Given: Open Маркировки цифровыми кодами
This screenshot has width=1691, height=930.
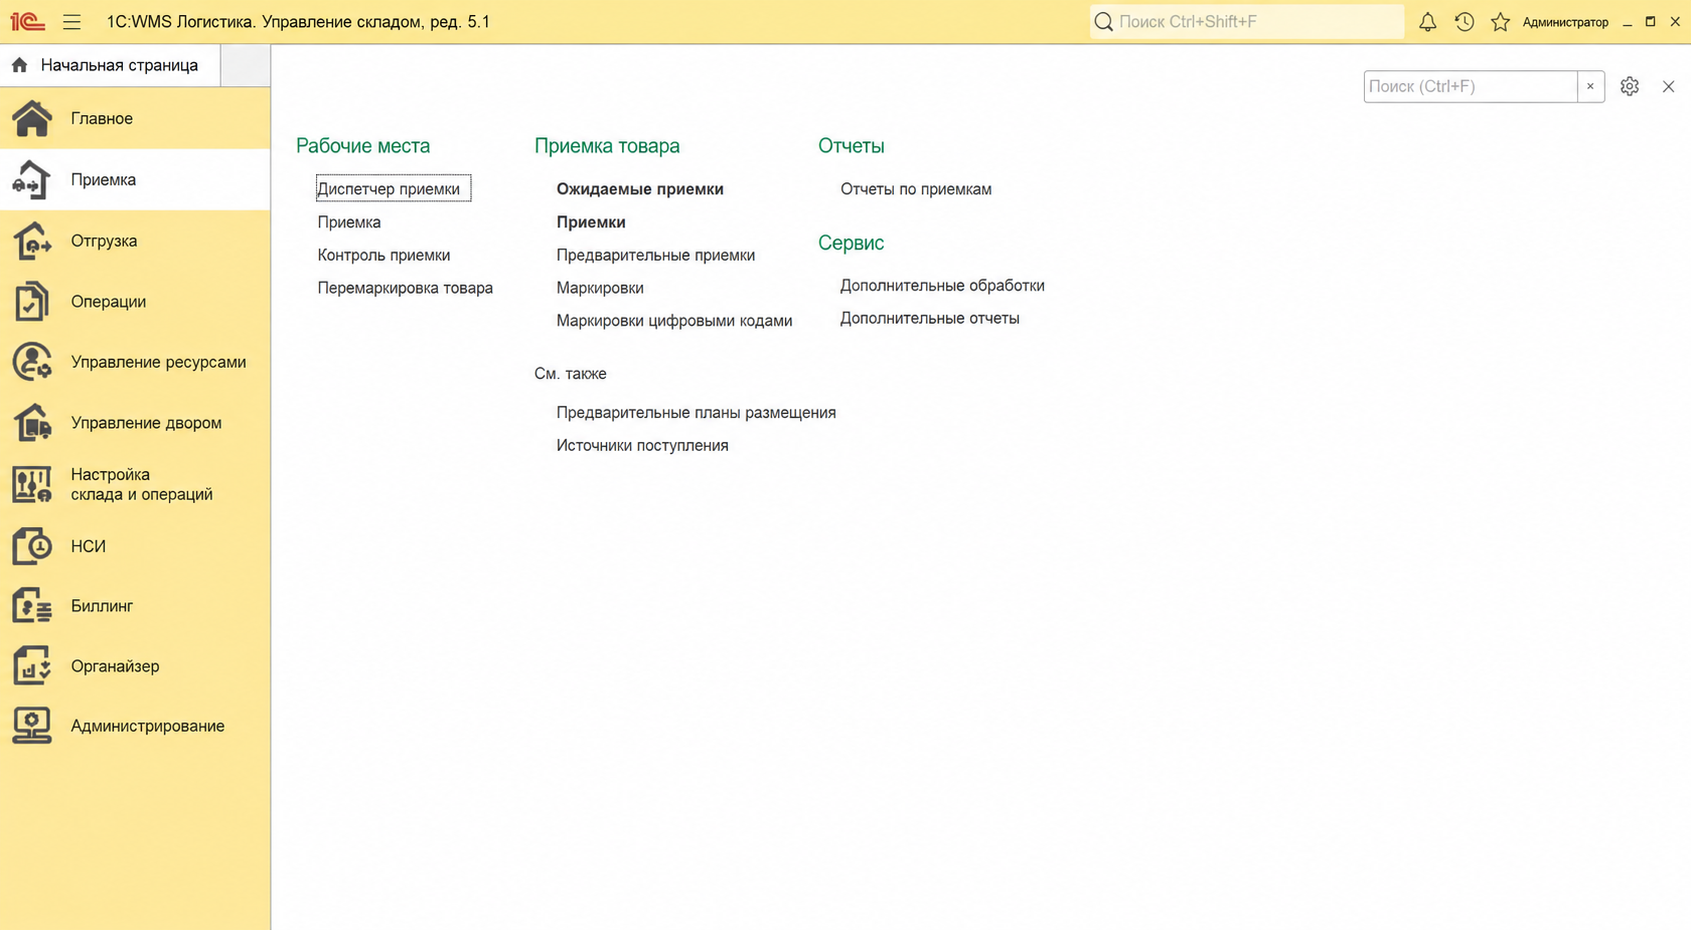Looking at the screenshot, I should coord(674,321).
